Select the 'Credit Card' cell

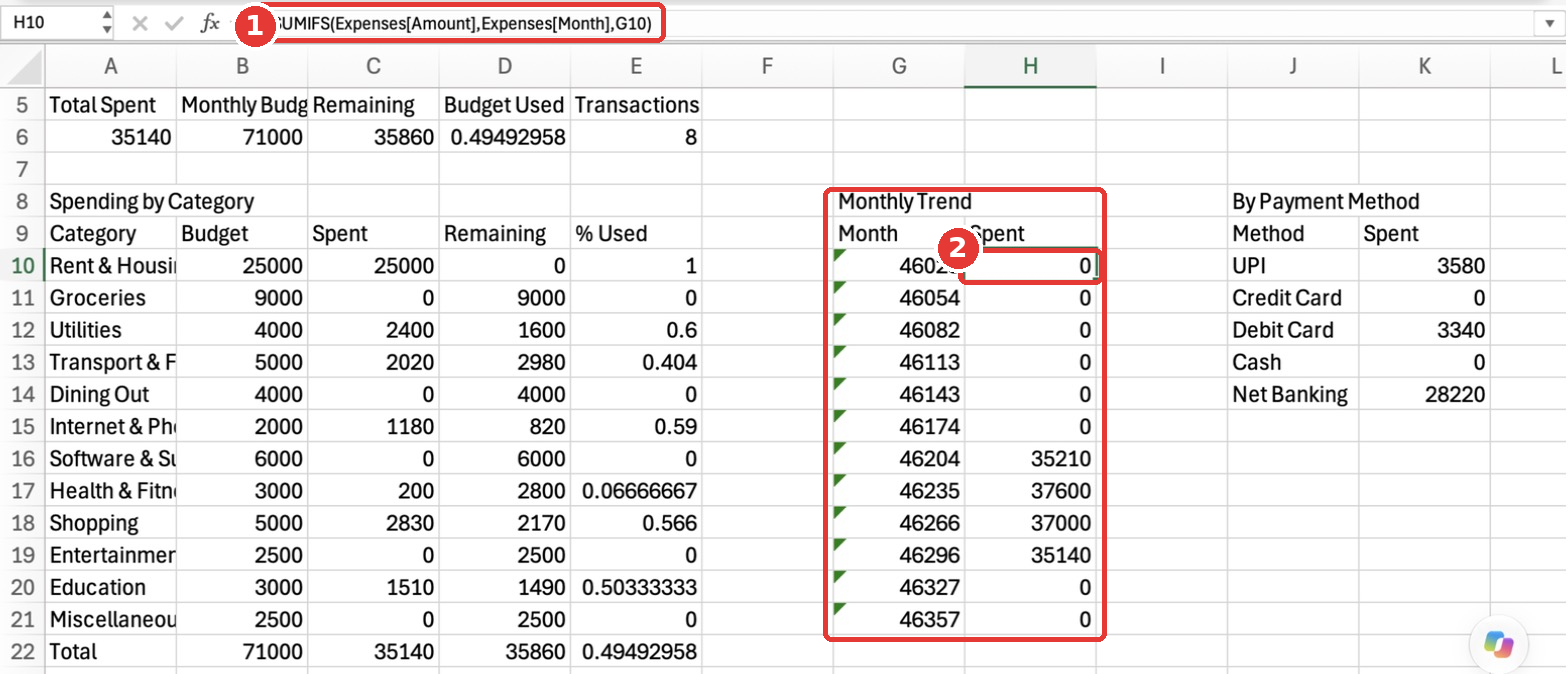(x=1293, y=297)
